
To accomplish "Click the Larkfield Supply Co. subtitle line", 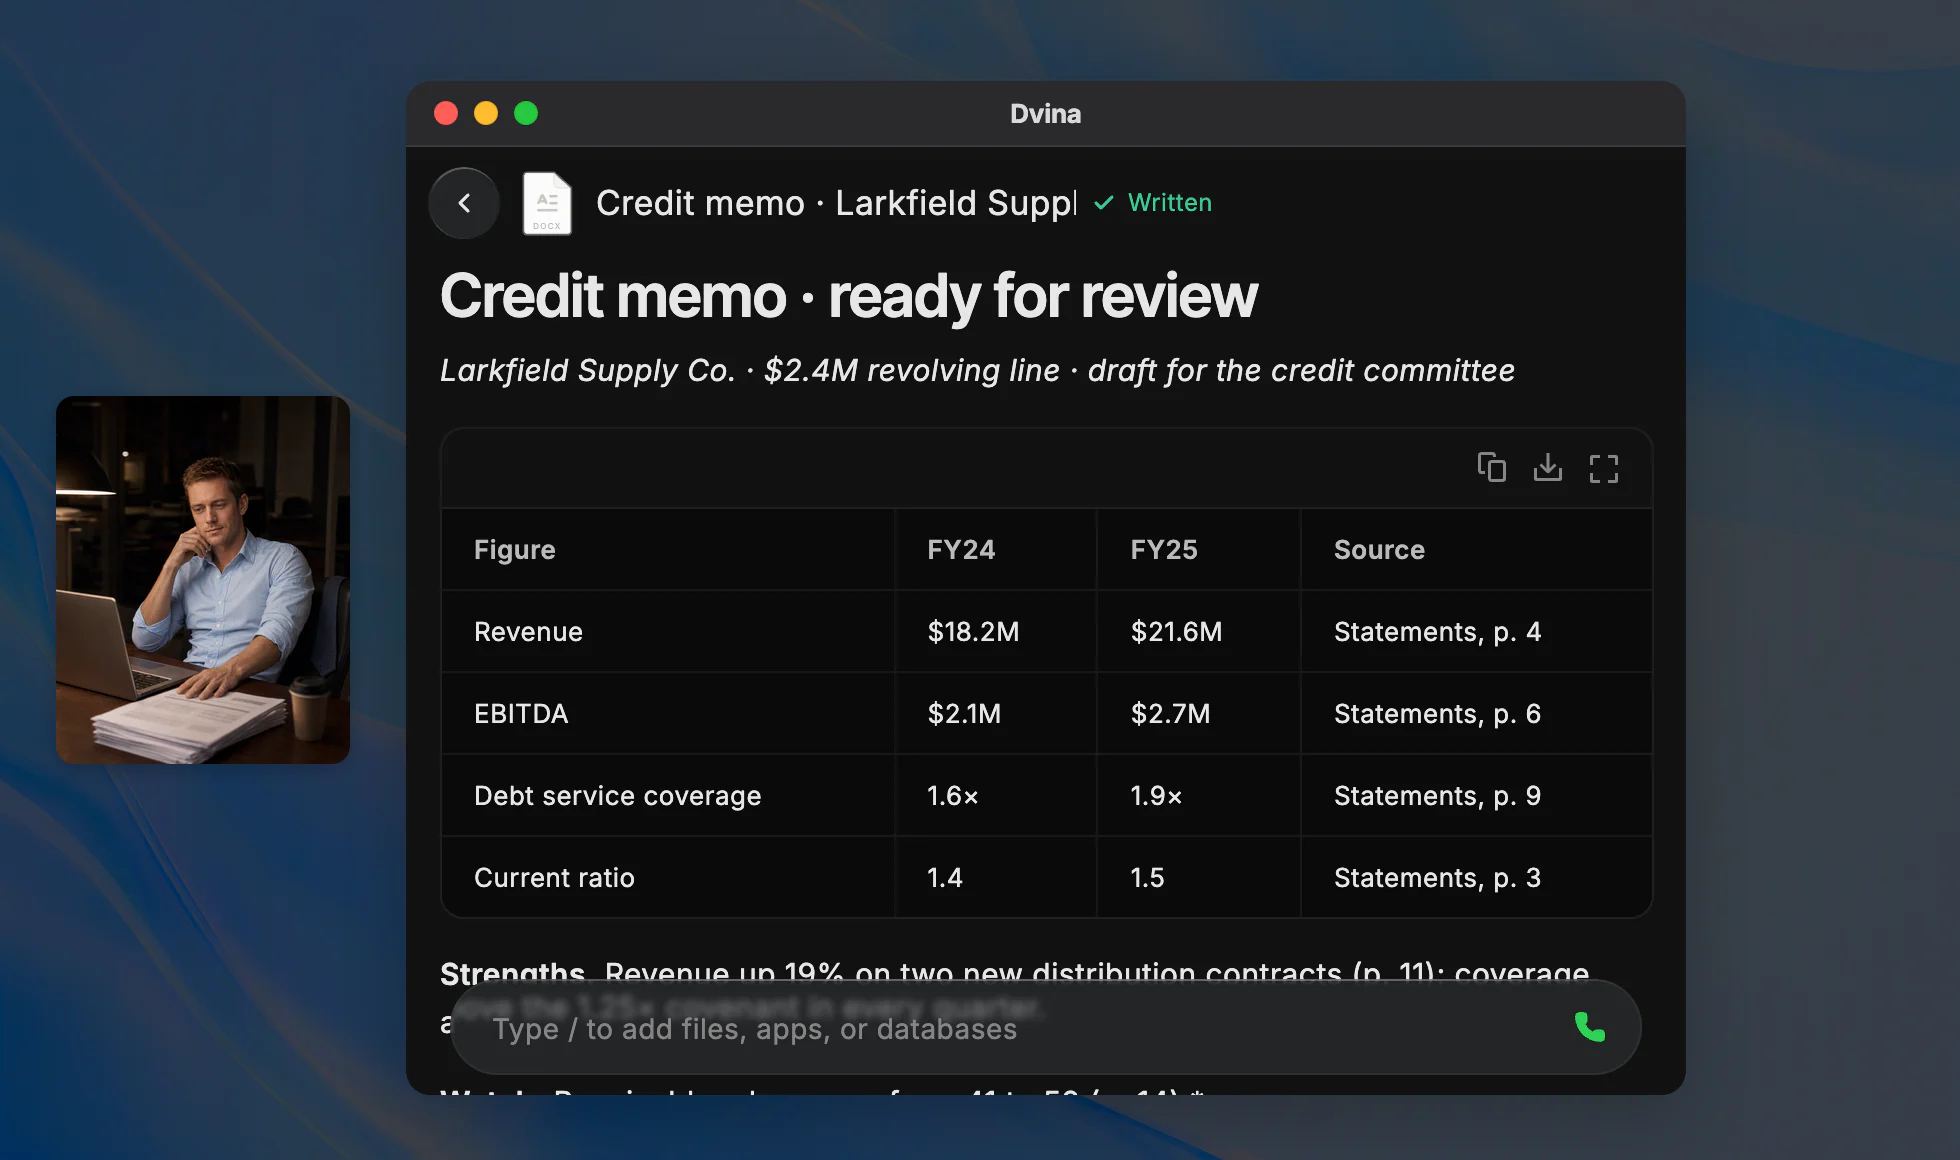I will (x=977, y=370).
